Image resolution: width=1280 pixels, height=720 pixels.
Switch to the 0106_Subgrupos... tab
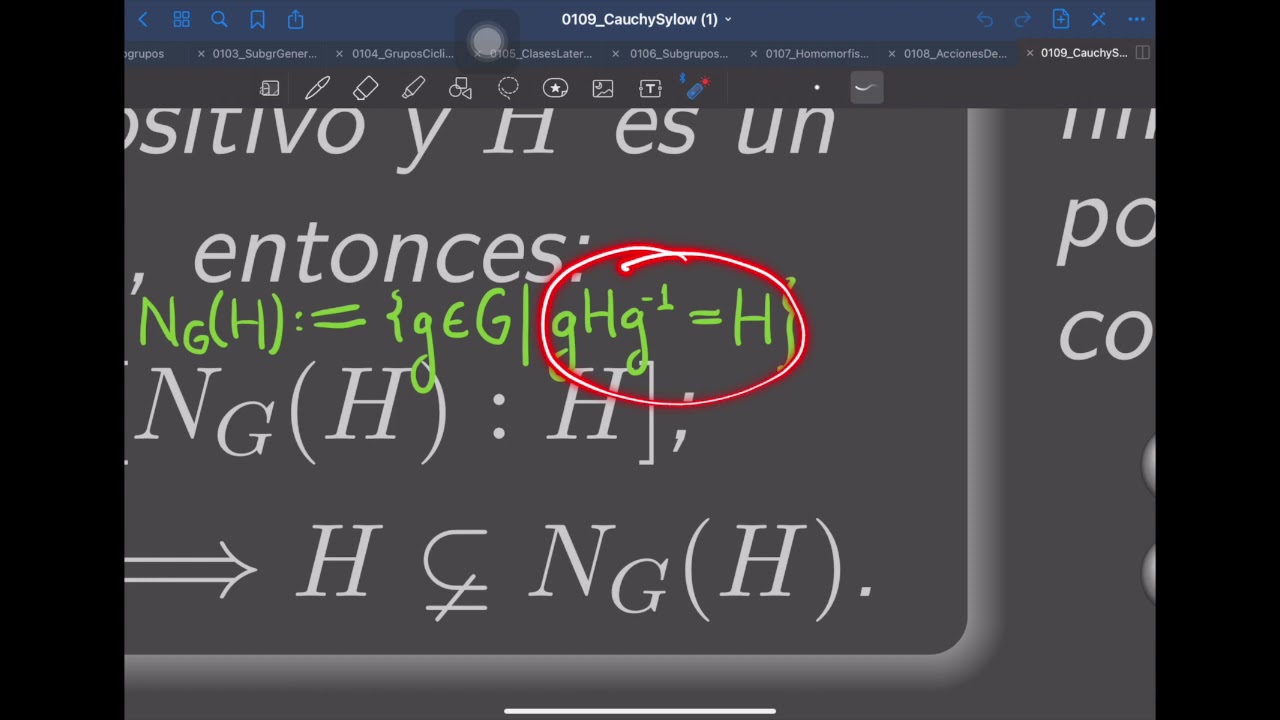pos(679,54)
